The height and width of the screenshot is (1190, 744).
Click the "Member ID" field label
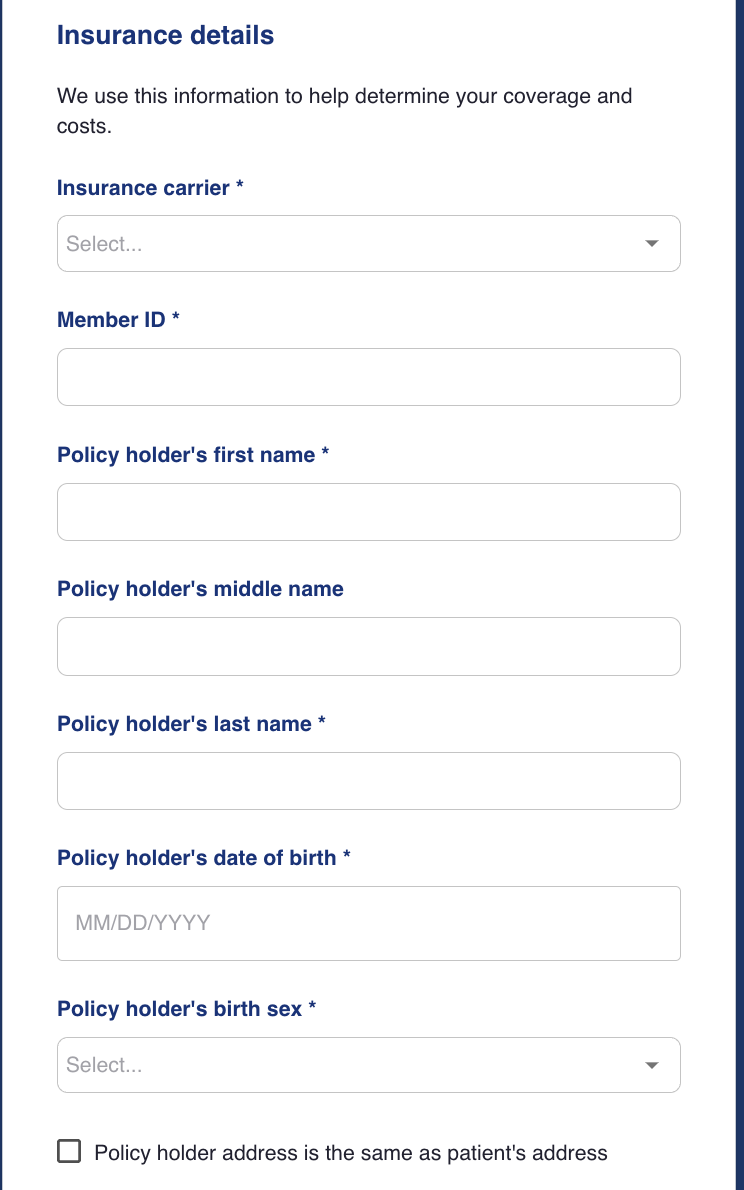pos(111,320)
